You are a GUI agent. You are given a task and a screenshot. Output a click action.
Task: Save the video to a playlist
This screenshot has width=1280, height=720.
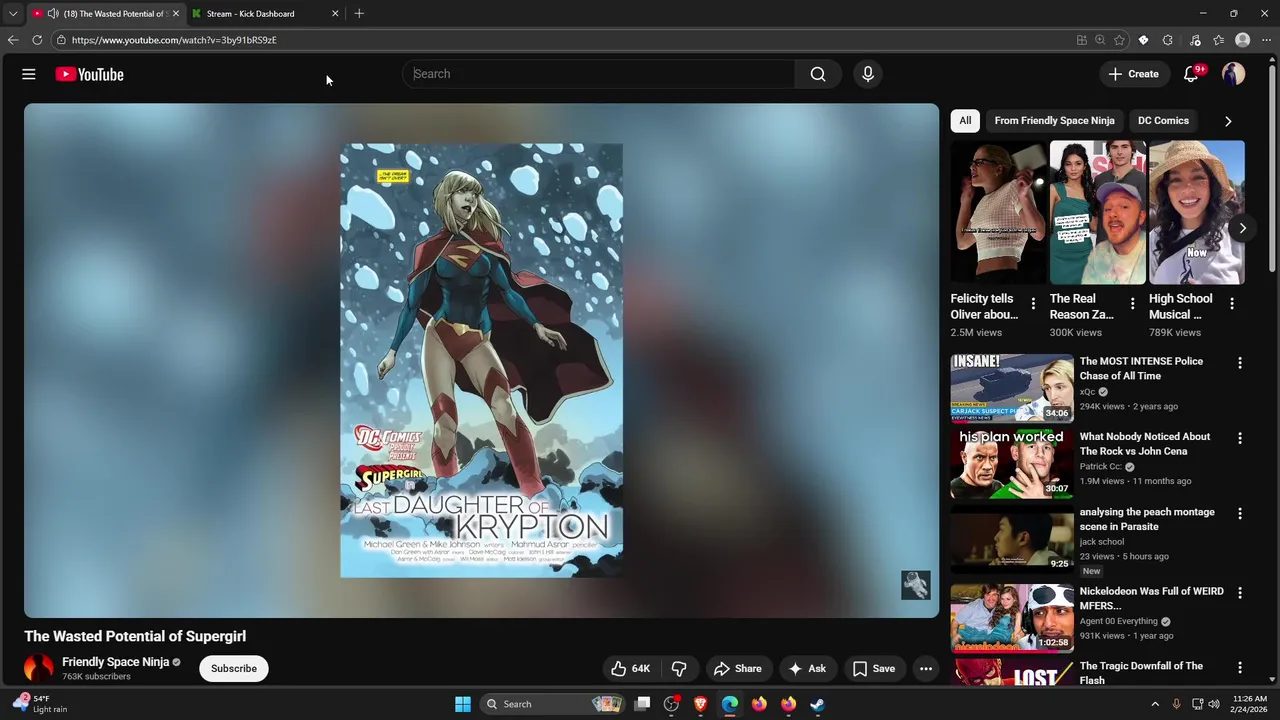click(x=873, y=668)
